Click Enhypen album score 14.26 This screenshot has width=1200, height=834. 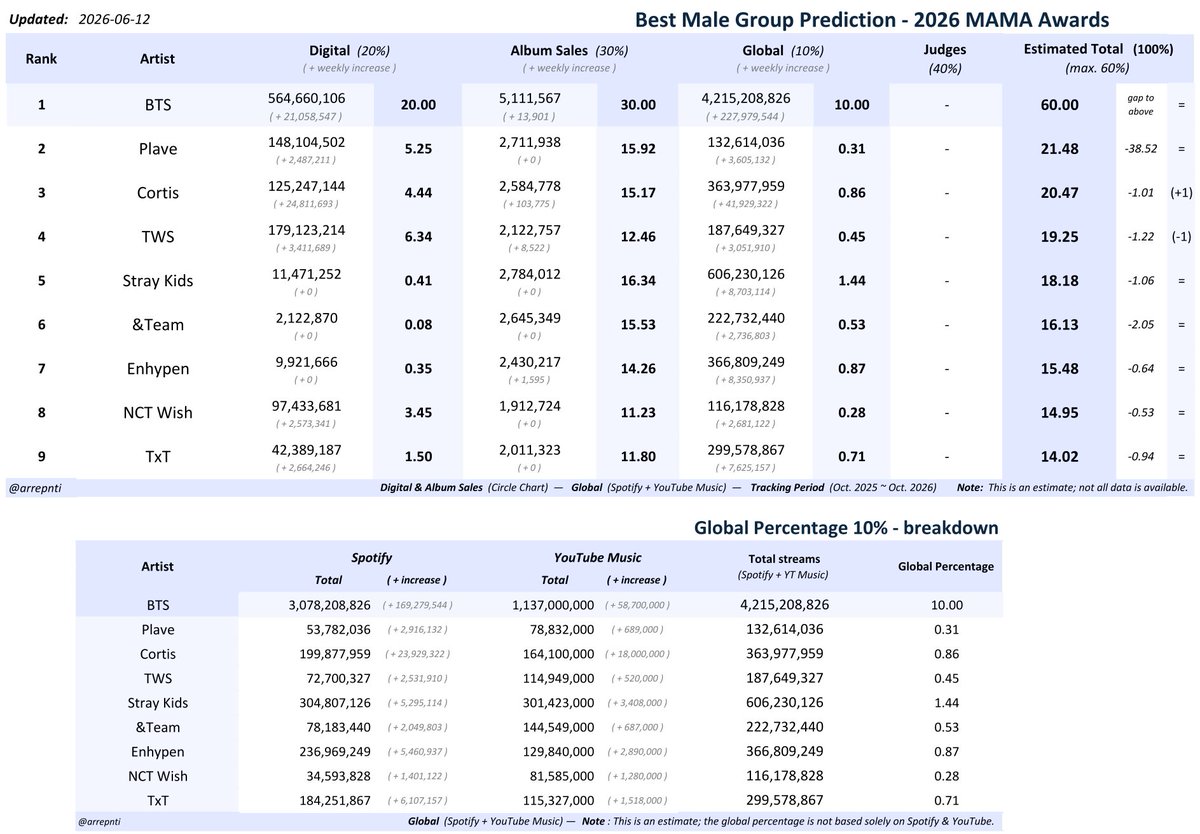[638, 369]
